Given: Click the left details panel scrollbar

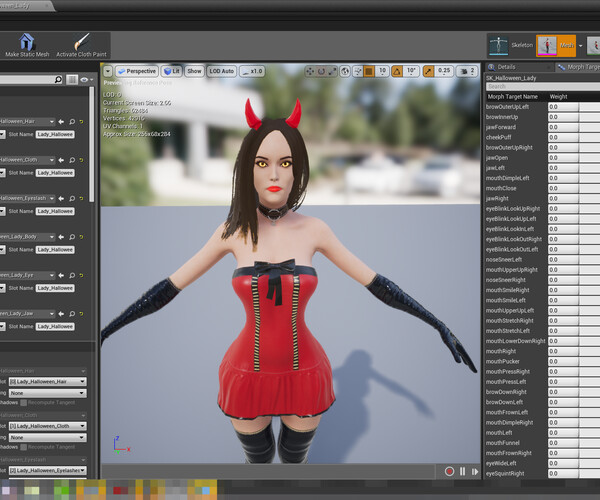Looking at the screenshot, I should point(91,144).
